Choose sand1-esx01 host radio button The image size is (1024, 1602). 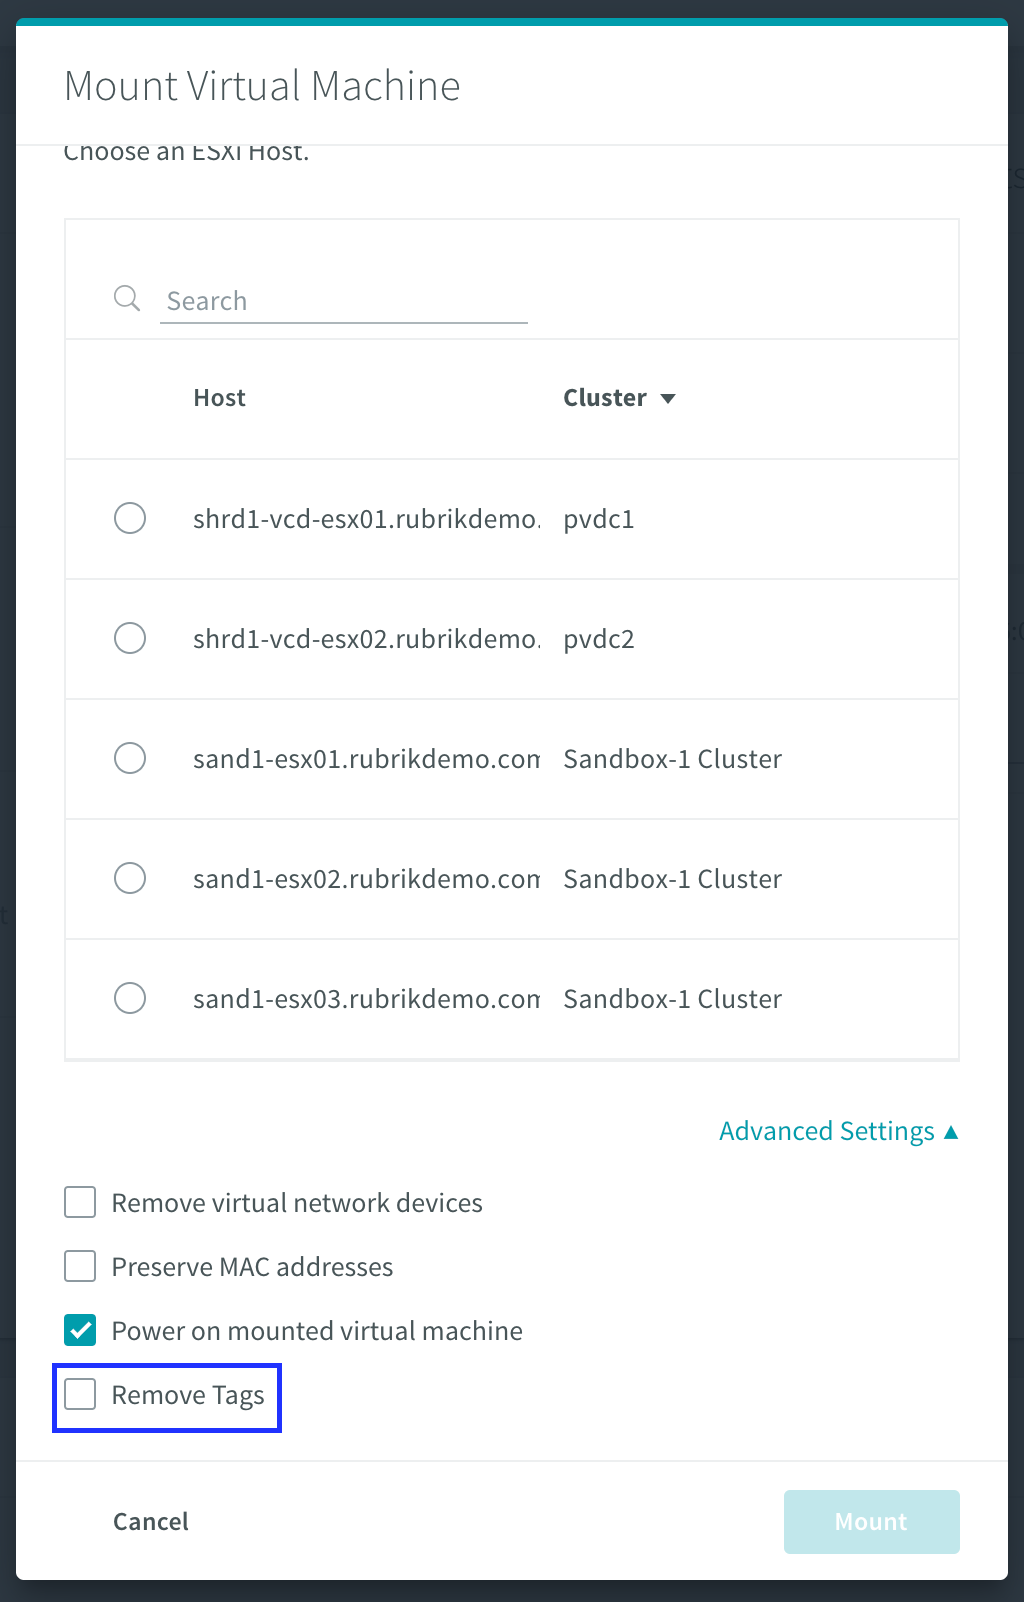130,758
